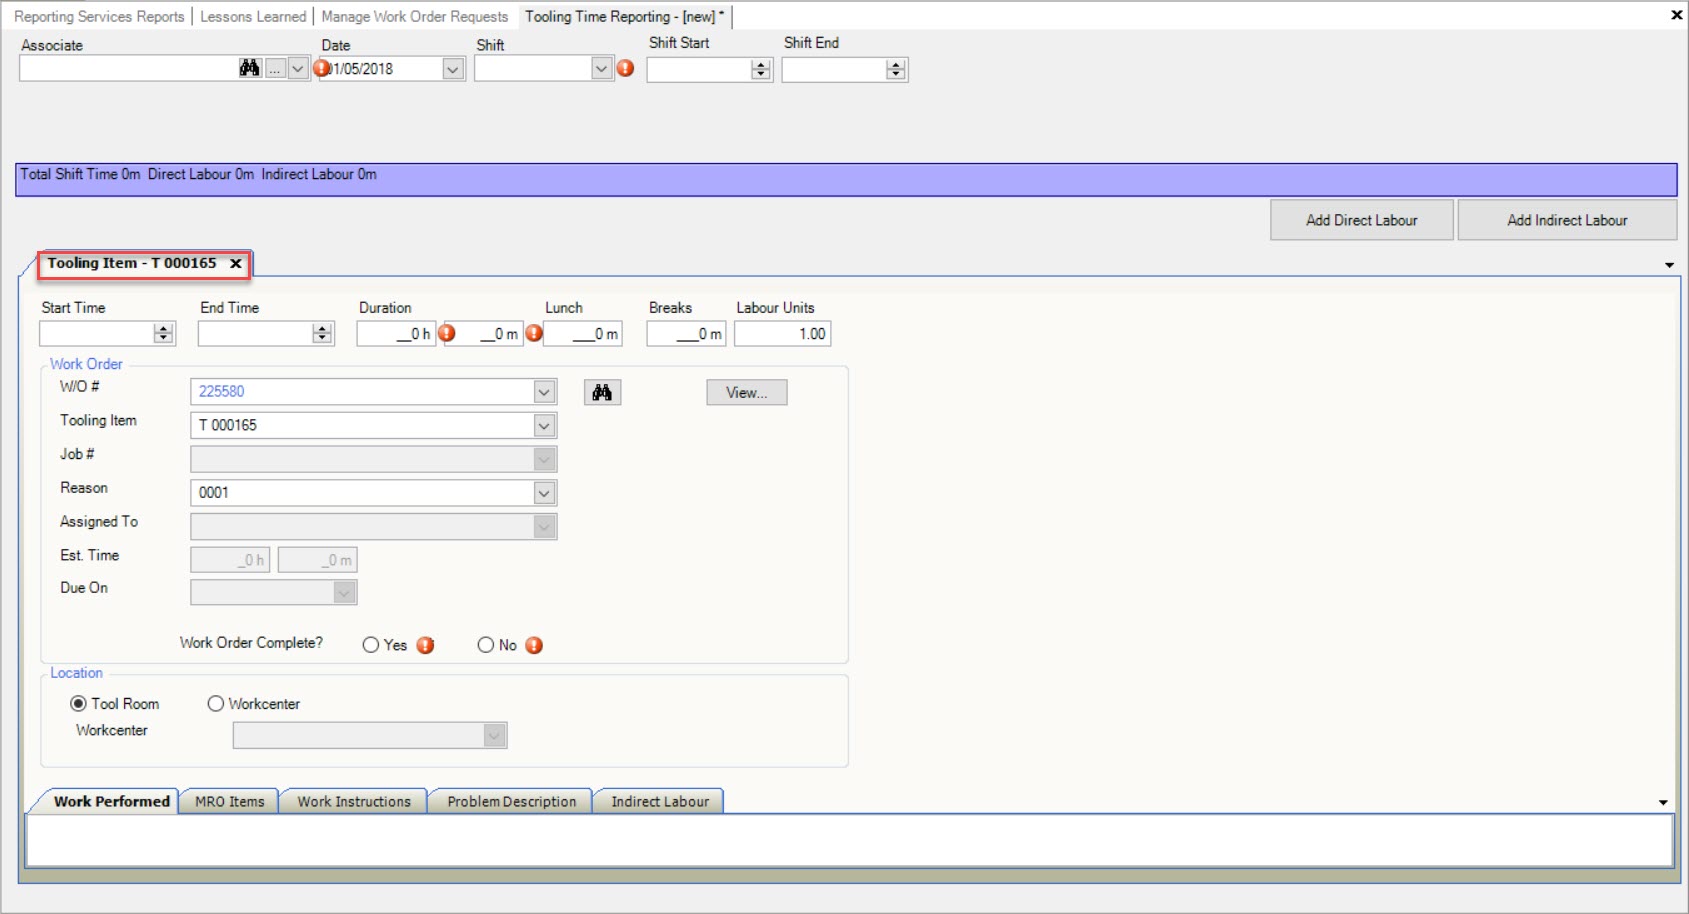Open the Date picker dropdown
Viewport: 1689px width, 914px height.
pos(453,69)
